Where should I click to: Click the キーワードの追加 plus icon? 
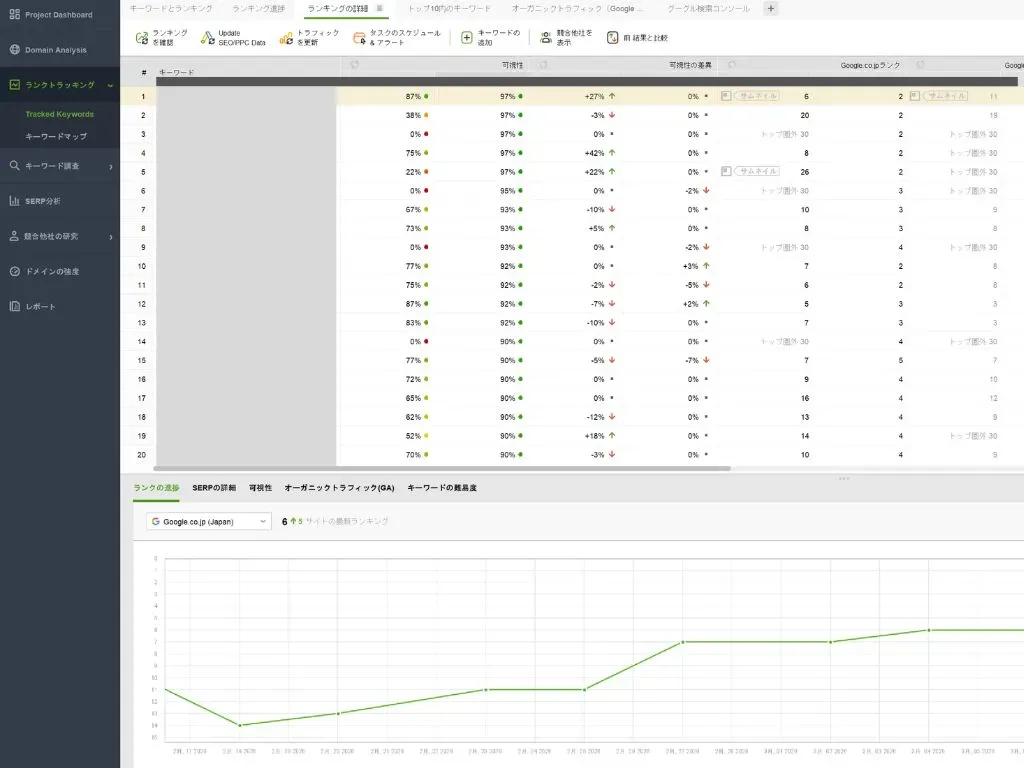[x=467, y=38]
